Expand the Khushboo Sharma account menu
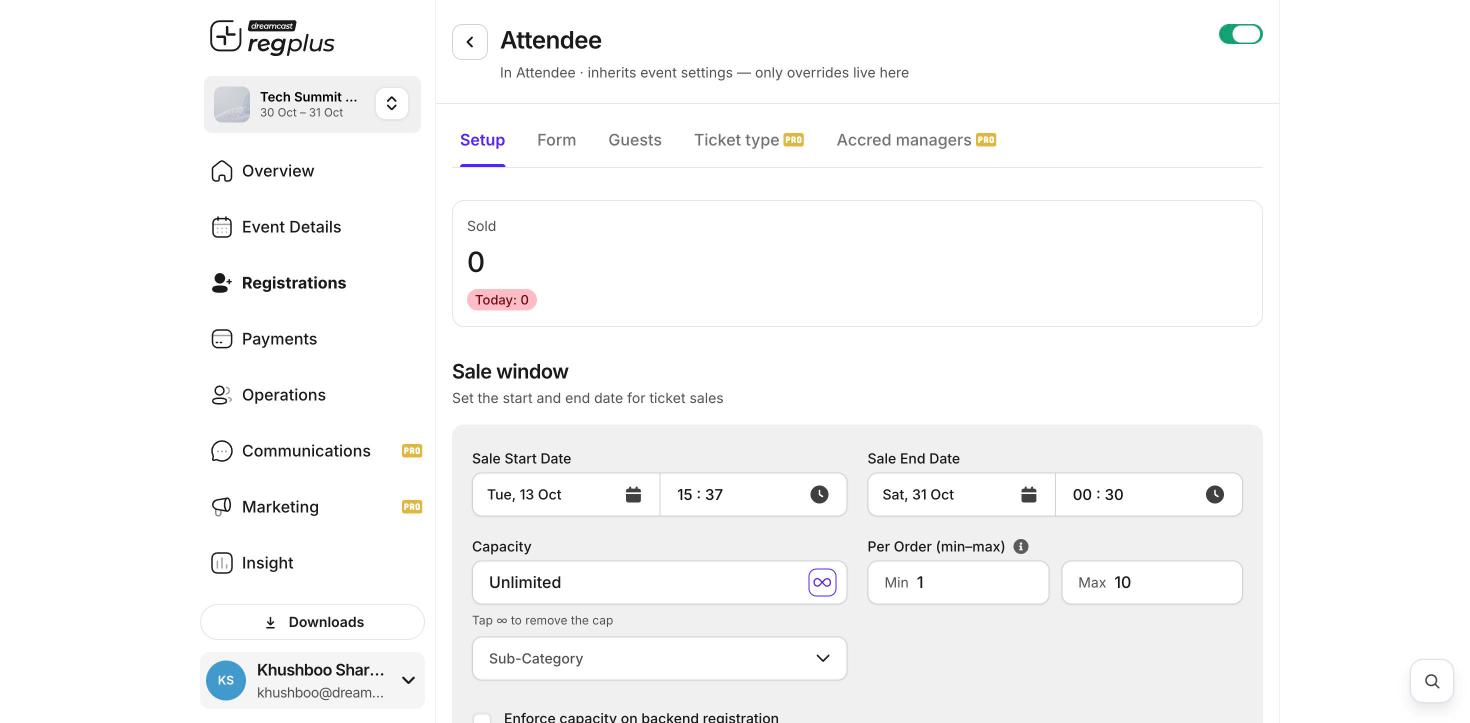 pos(408,680)
